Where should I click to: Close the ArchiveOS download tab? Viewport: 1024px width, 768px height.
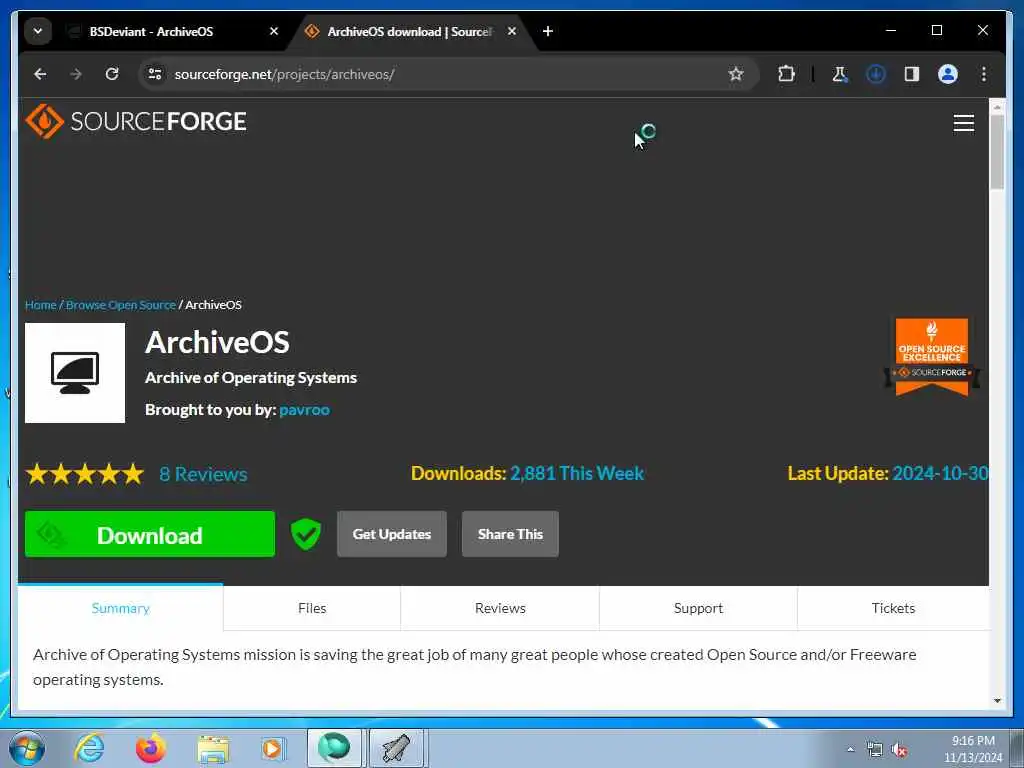tap(512, 31)
